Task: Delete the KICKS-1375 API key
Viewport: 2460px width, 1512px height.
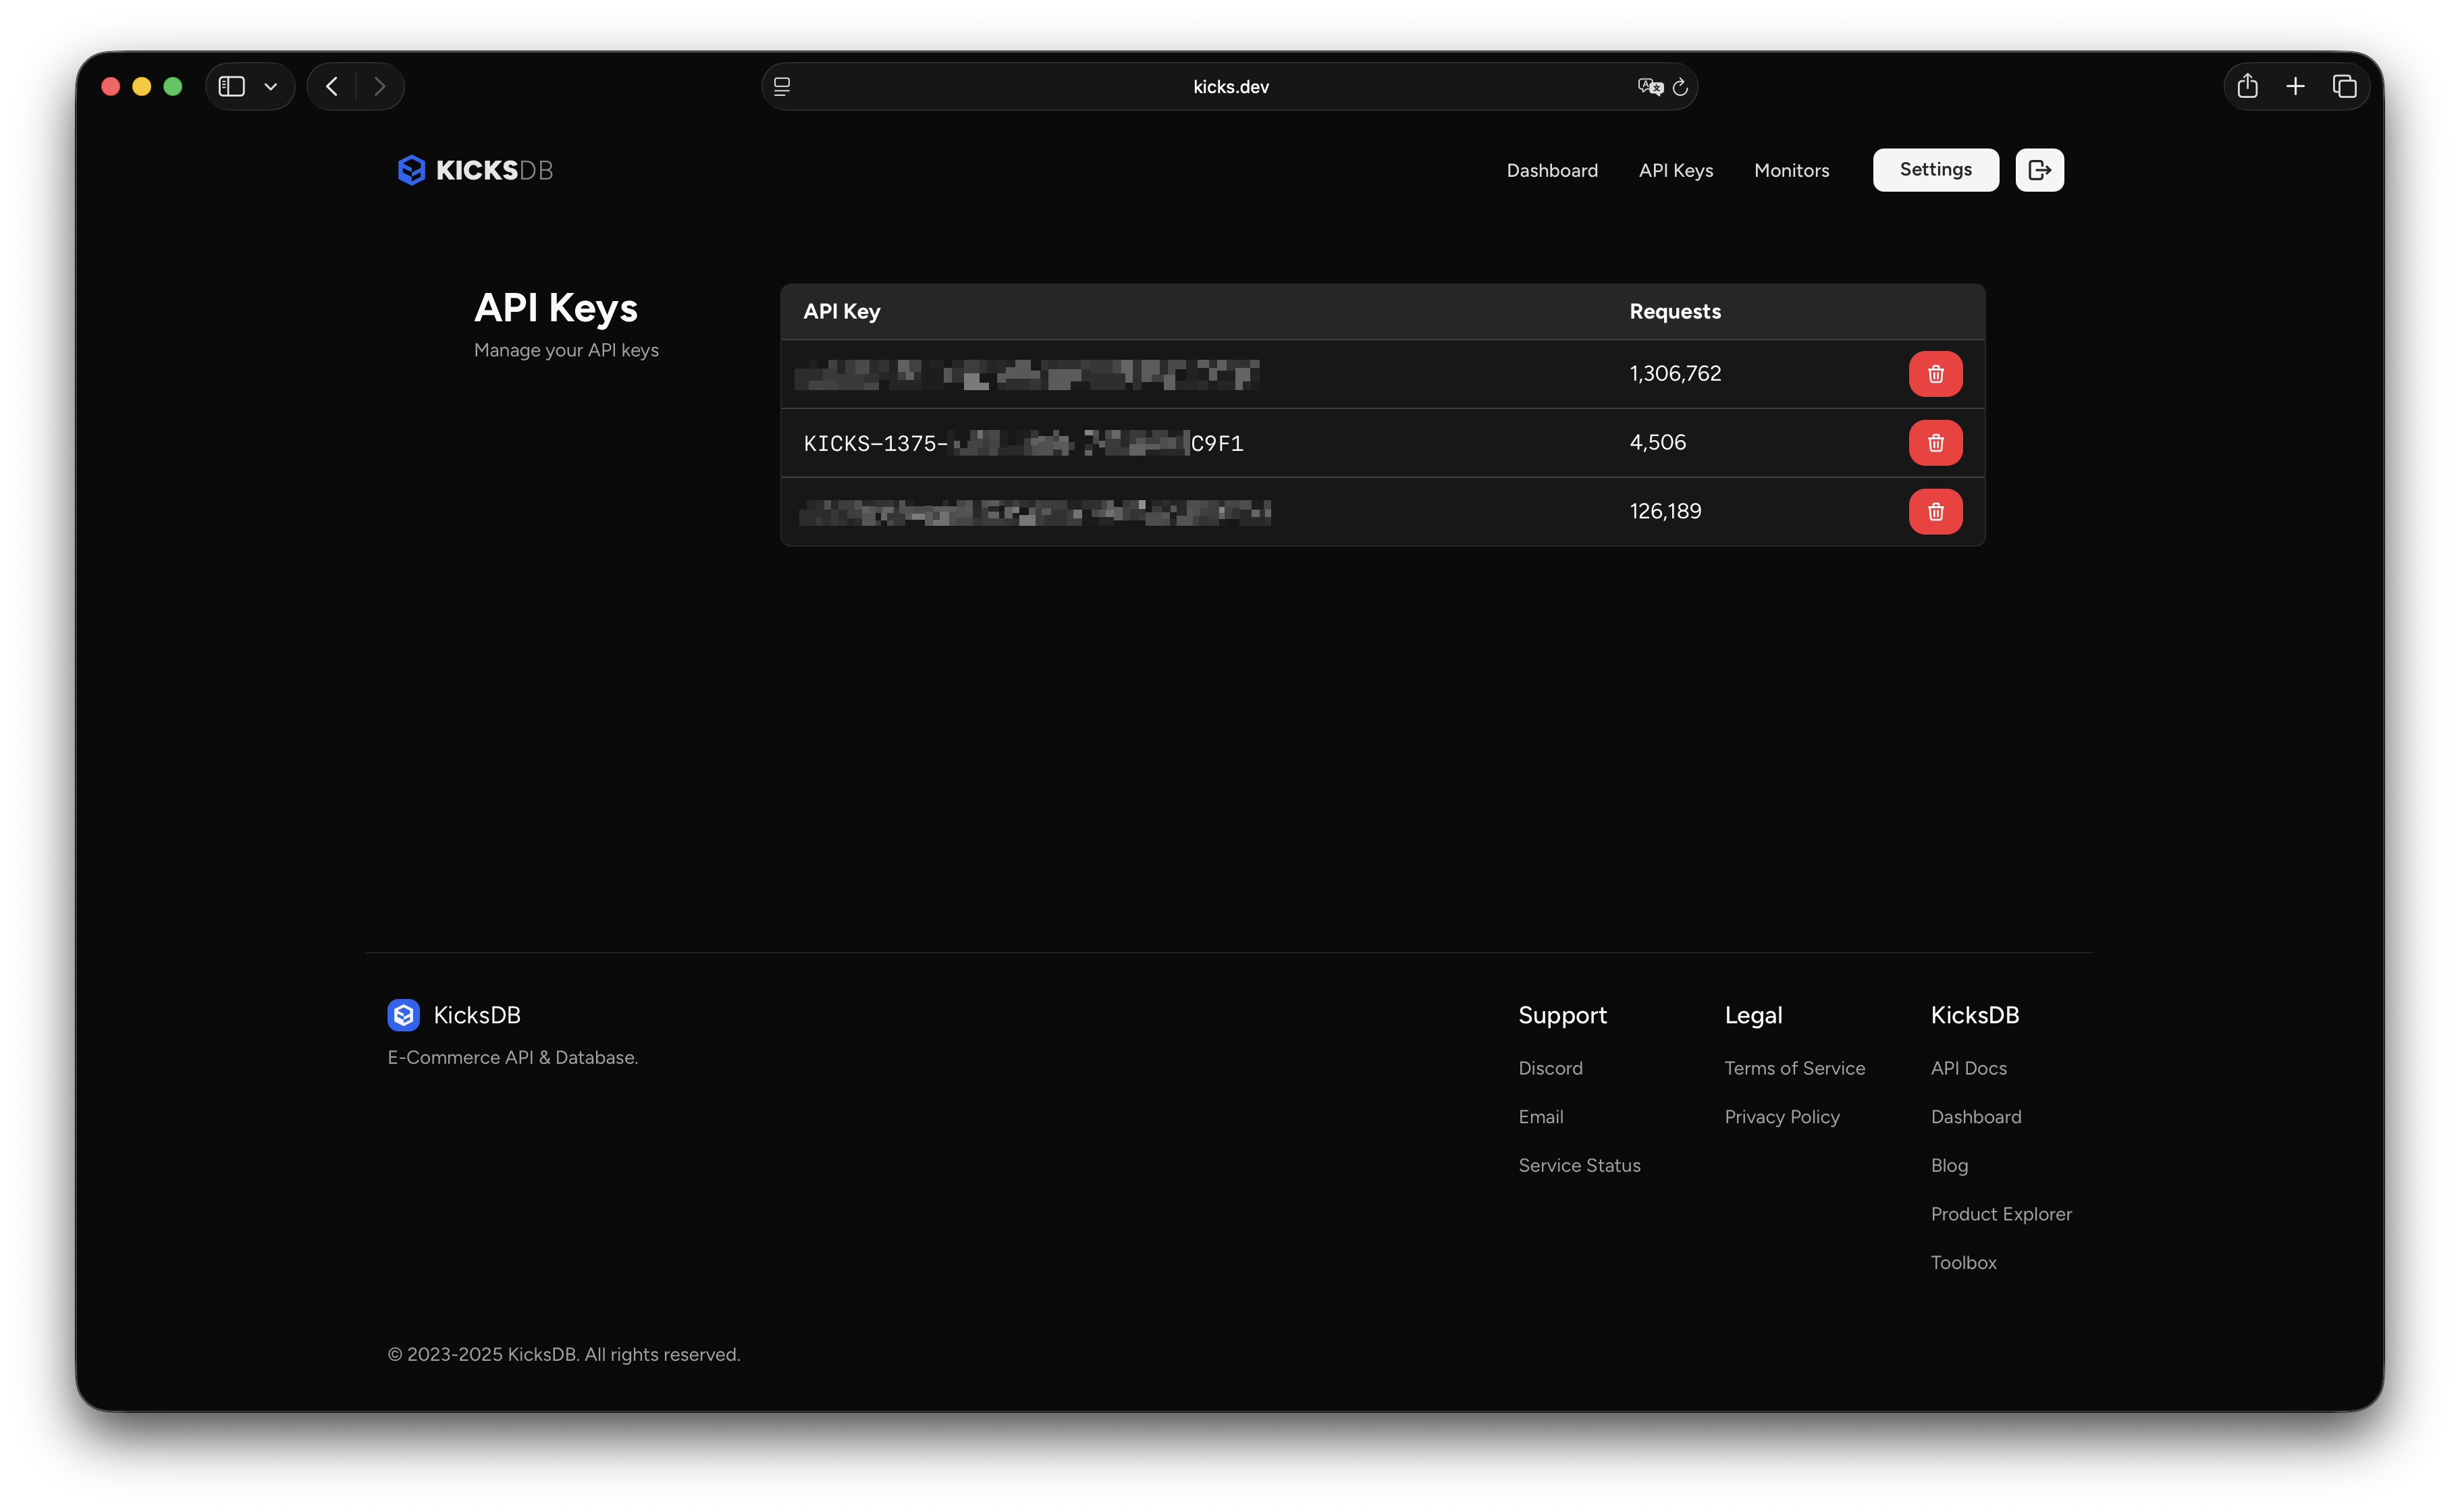Action: click(1935, 443)
